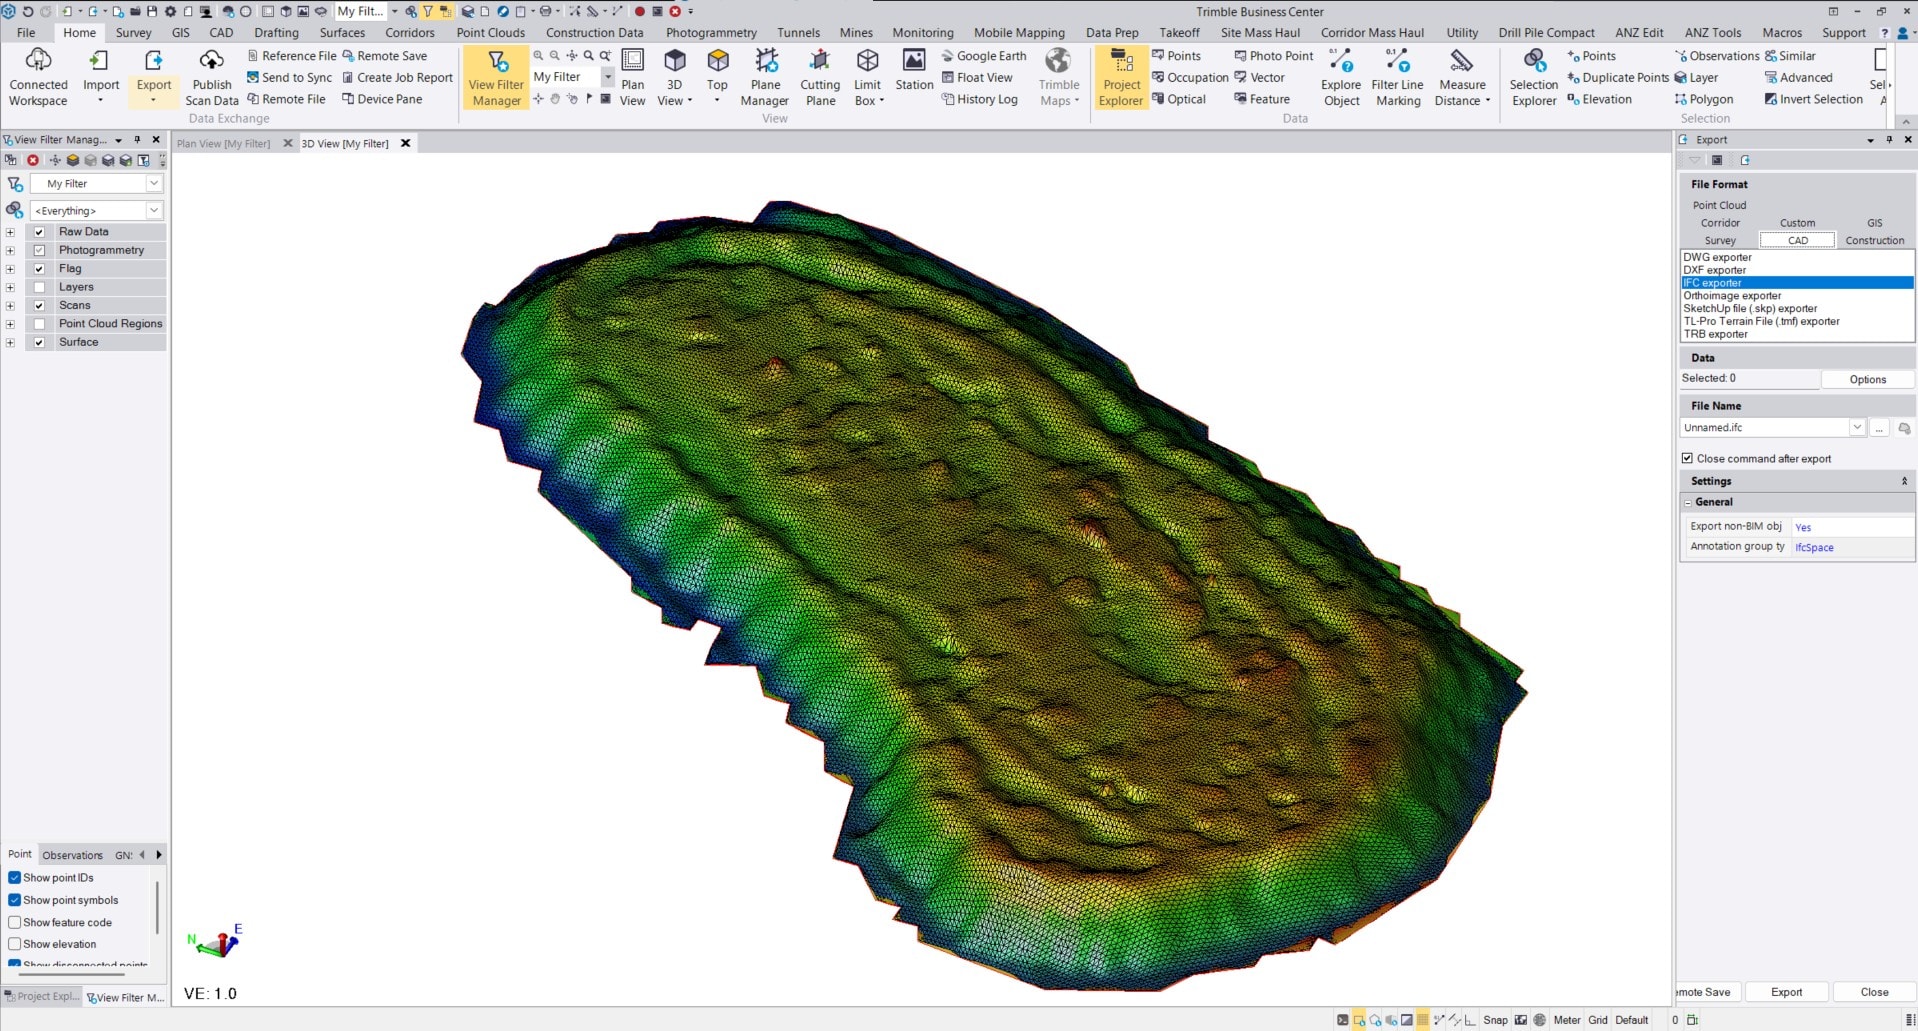Click the Export button at bottom

tap(1786, 992)
